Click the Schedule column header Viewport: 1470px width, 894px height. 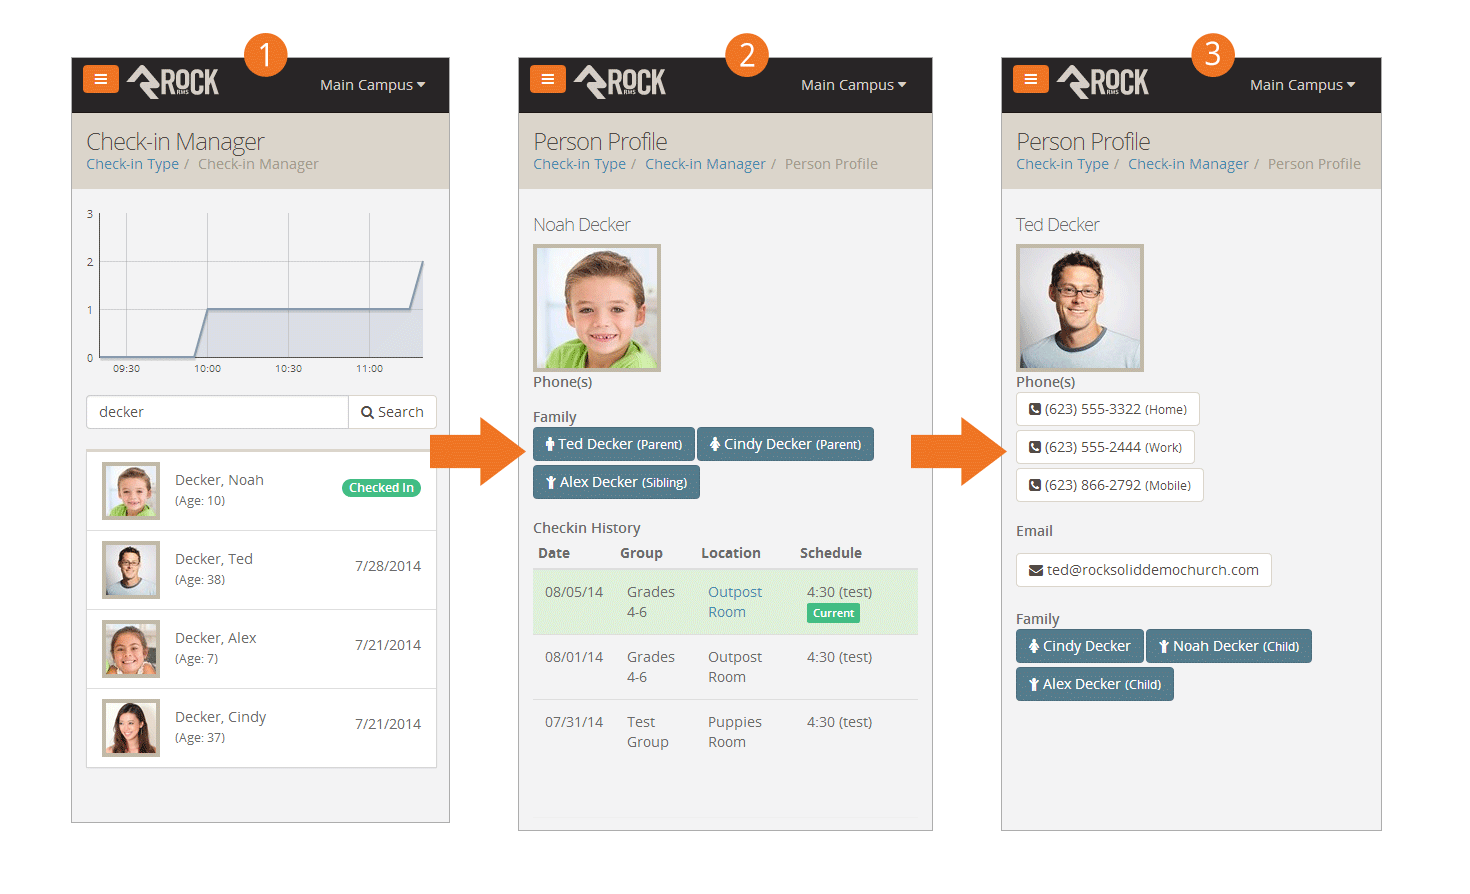pos(831,553)
